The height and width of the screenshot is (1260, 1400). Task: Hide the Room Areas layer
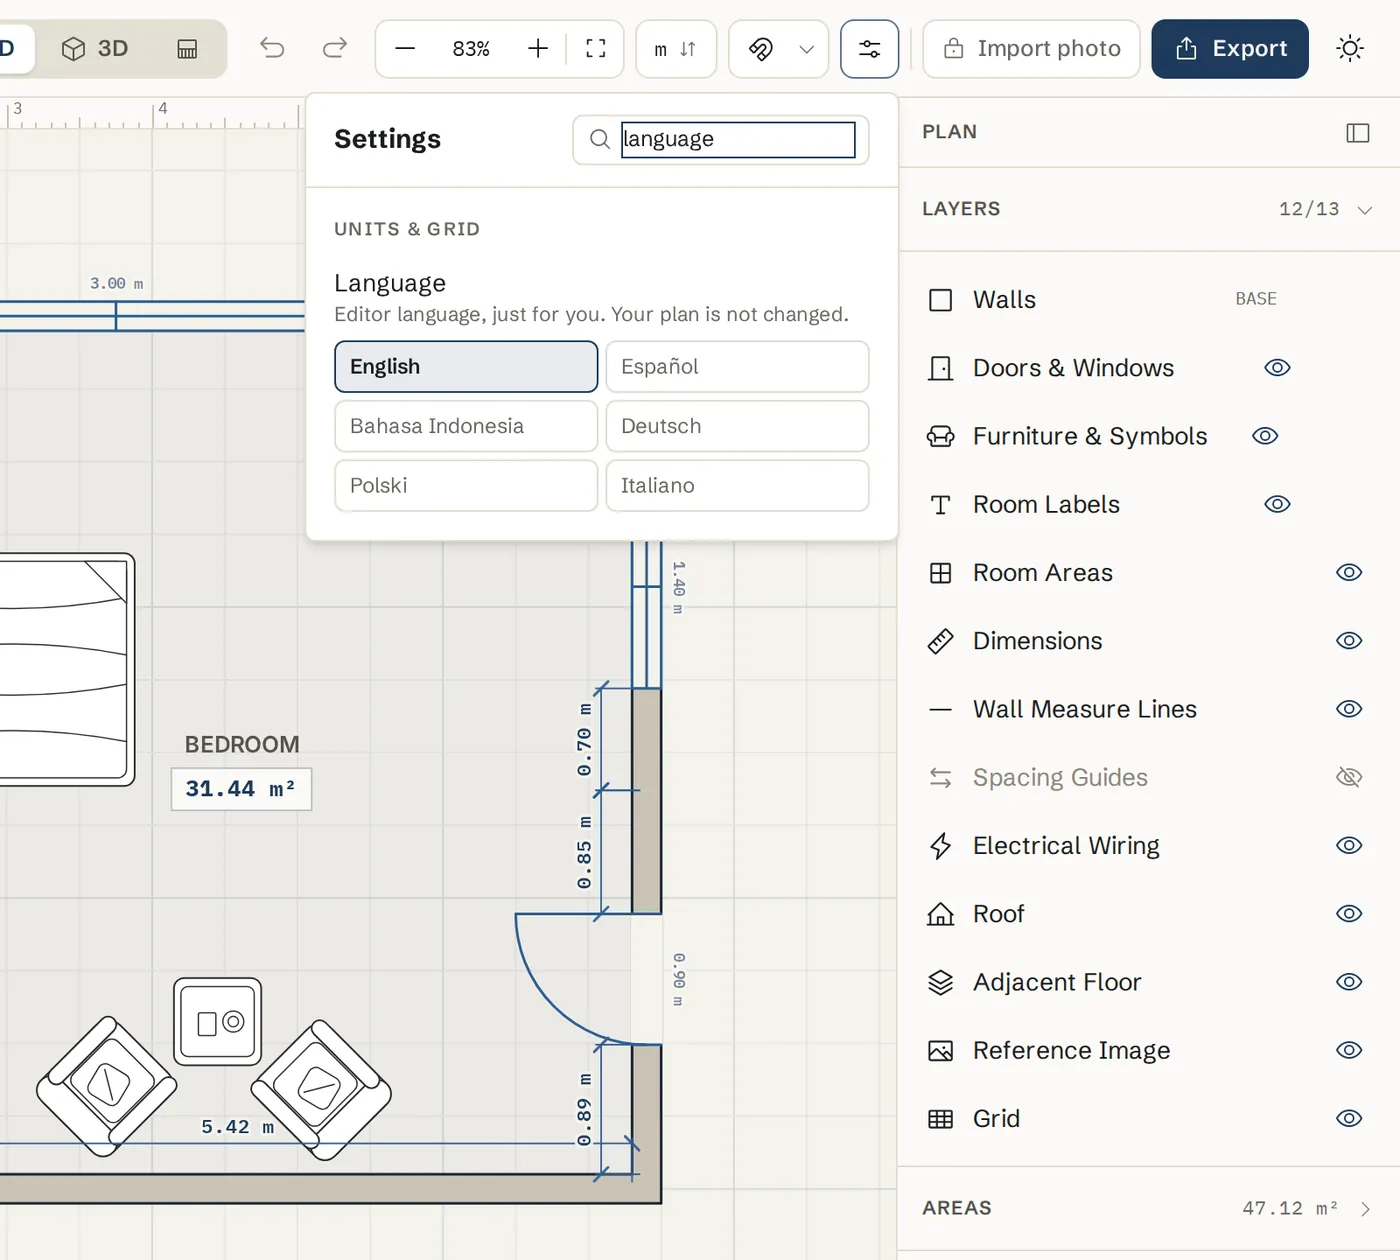(x=1349, y=573)
